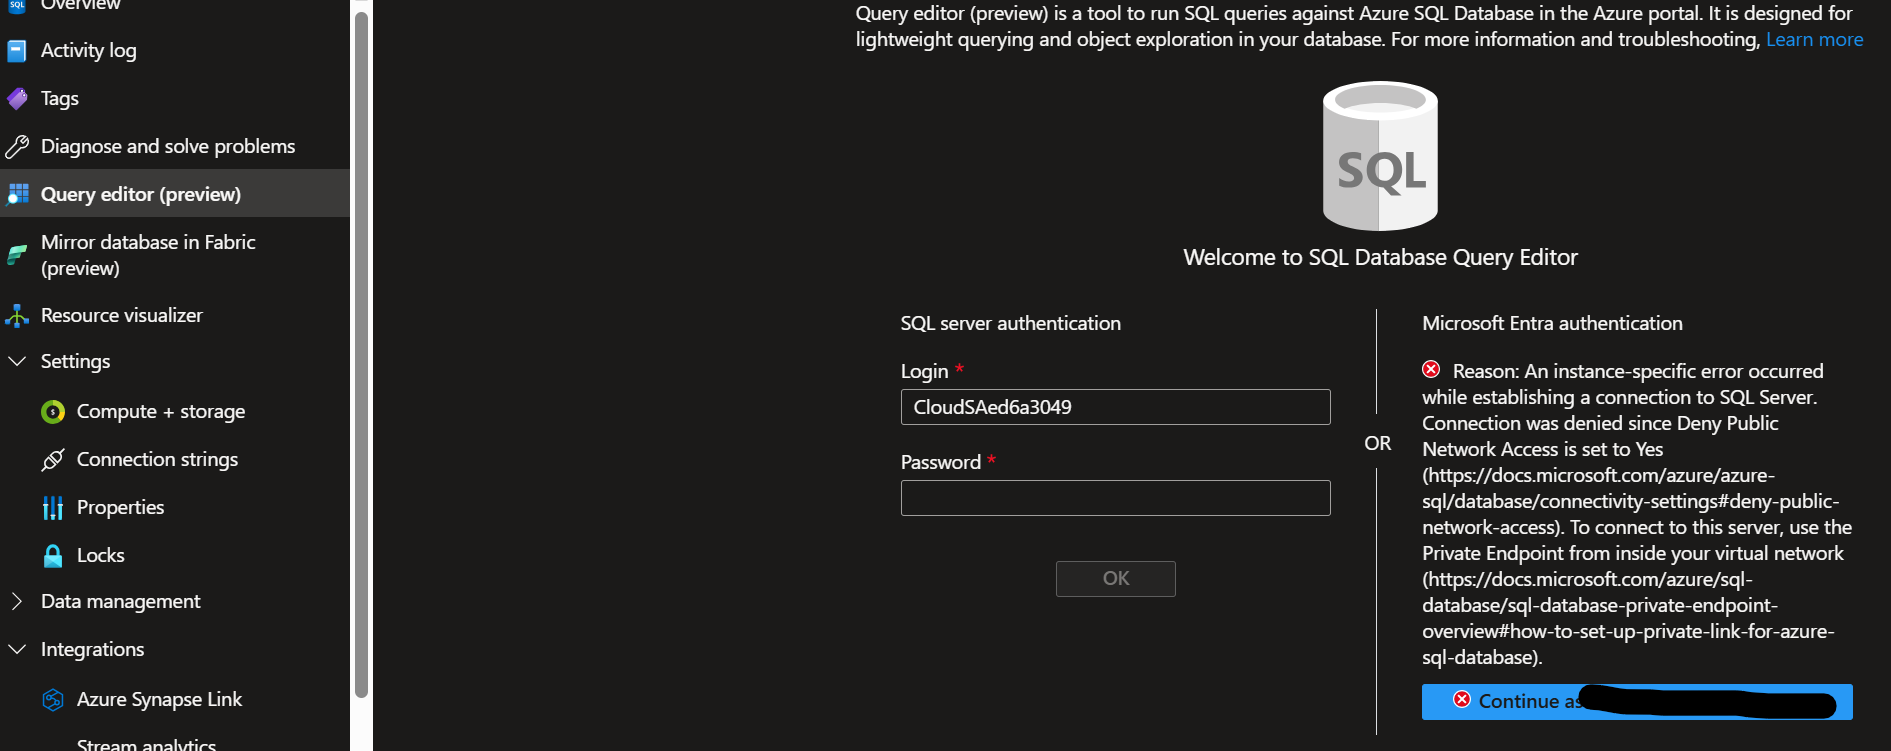Click the Activity log icon

click(x=17, y=50)
